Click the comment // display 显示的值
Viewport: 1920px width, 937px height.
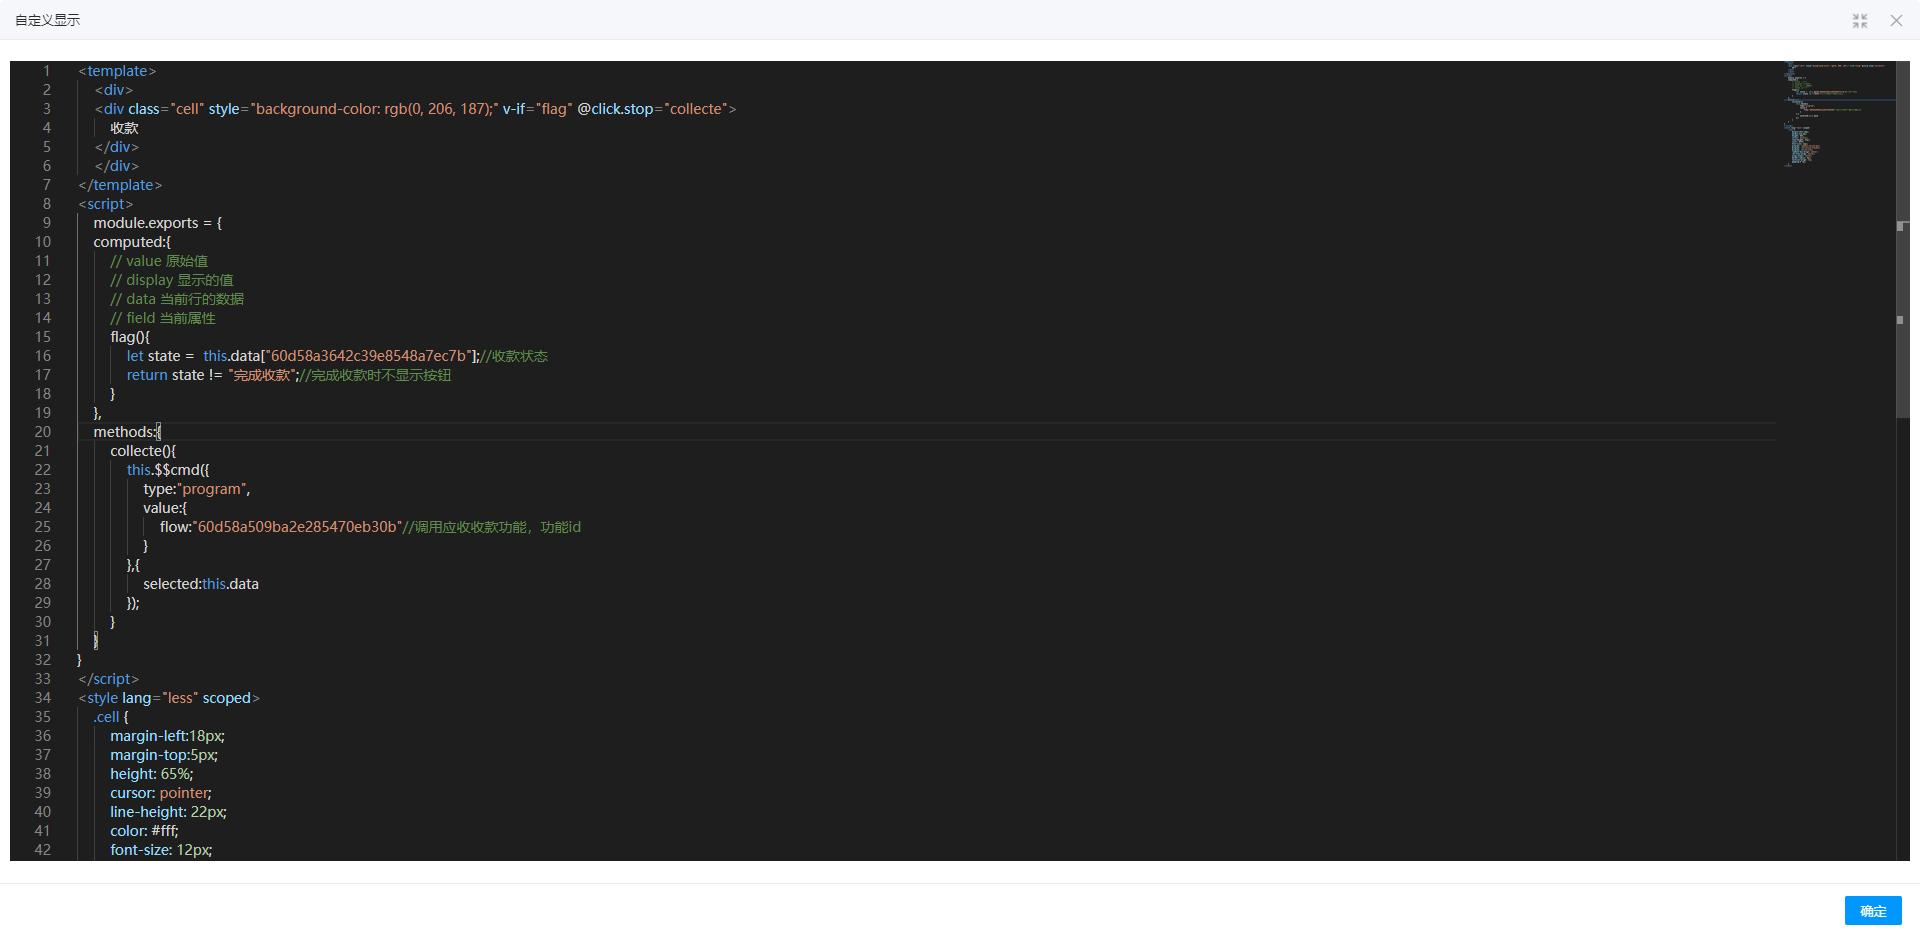click(172, 280)
